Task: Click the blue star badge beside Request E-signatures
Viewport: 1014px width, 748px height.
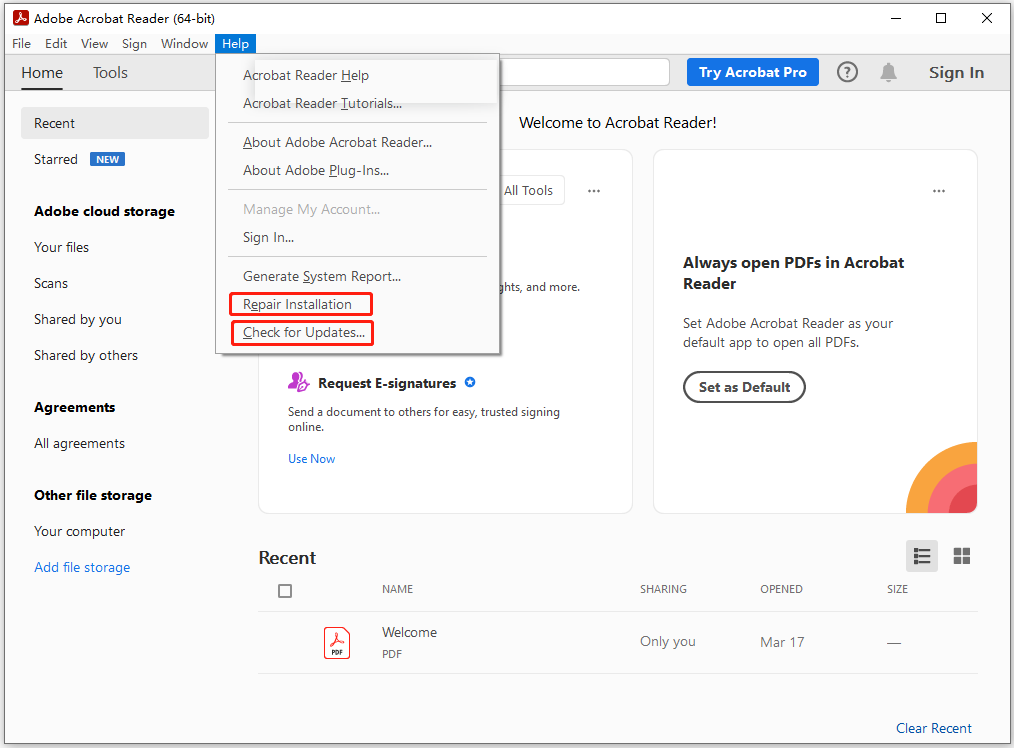Action: 470,382
